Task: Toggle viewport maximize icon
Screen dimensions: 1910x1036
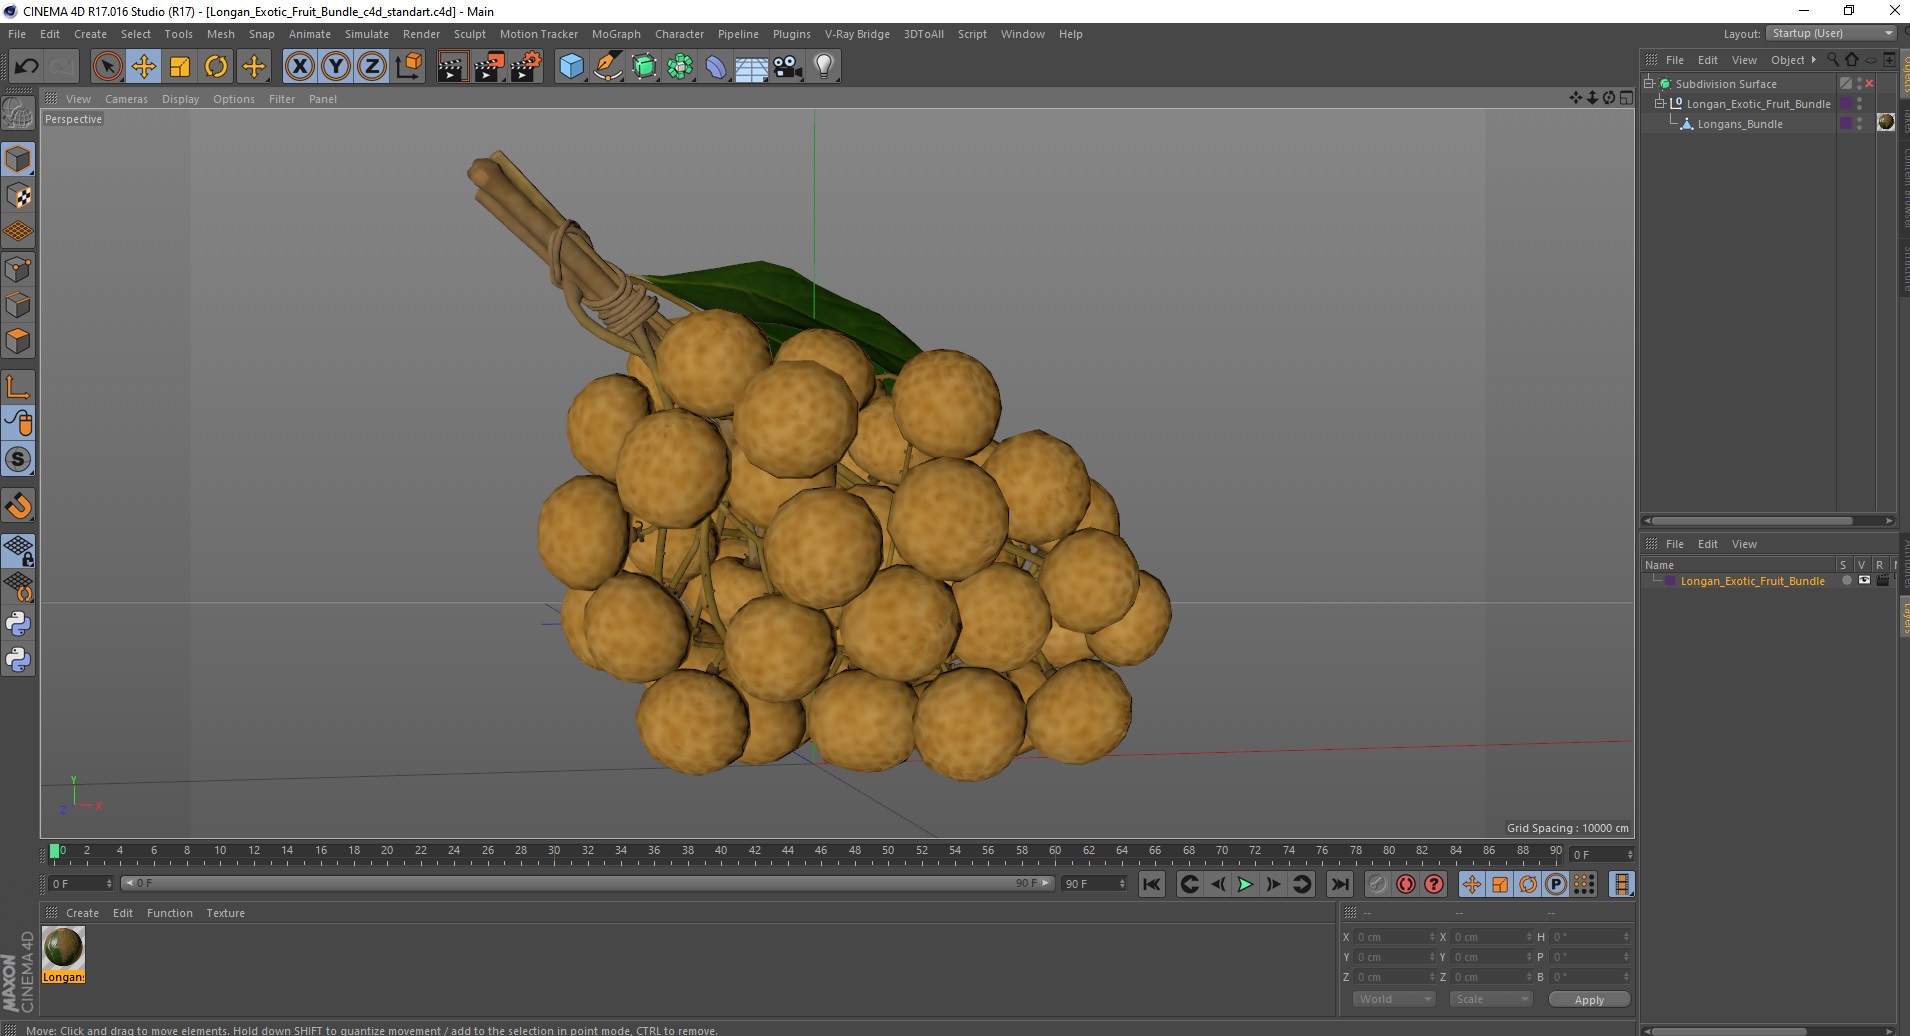Action: coord(1626,98)
